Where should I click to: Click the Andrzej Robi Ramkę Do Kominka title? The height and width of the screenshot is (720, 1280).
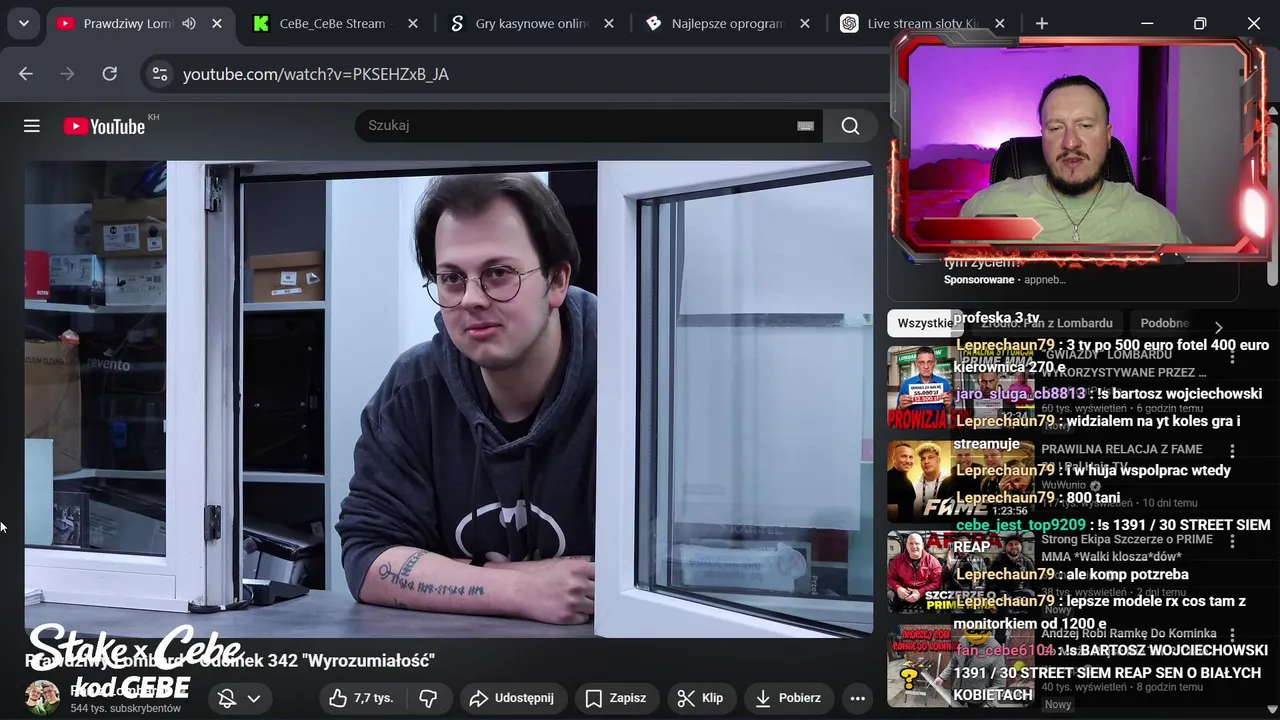pyautogui.click(x=1129, y=633)
